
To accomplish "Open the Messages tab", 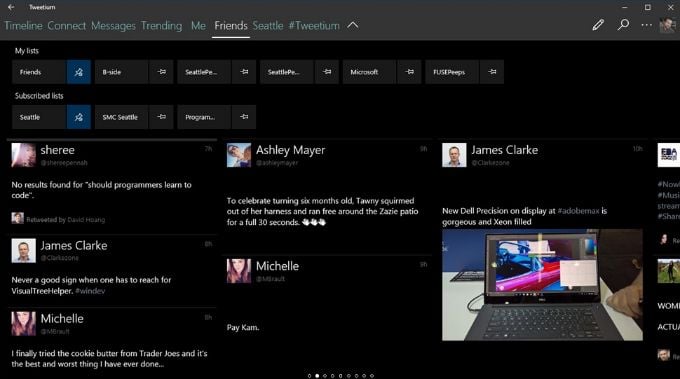I will point(113,26).
